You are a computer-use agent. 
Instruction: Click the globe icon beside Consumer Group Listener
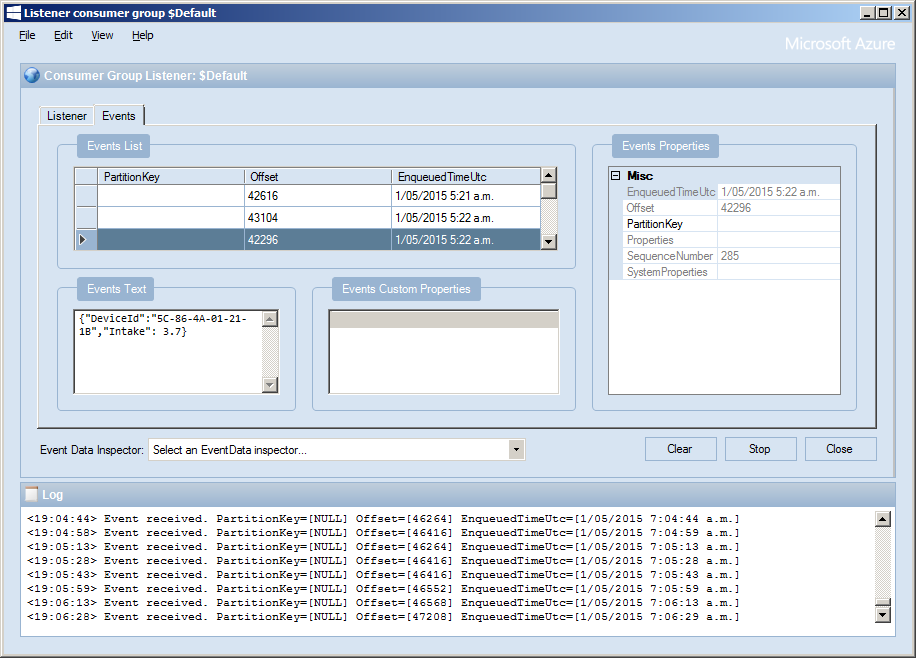click(32, 75)
